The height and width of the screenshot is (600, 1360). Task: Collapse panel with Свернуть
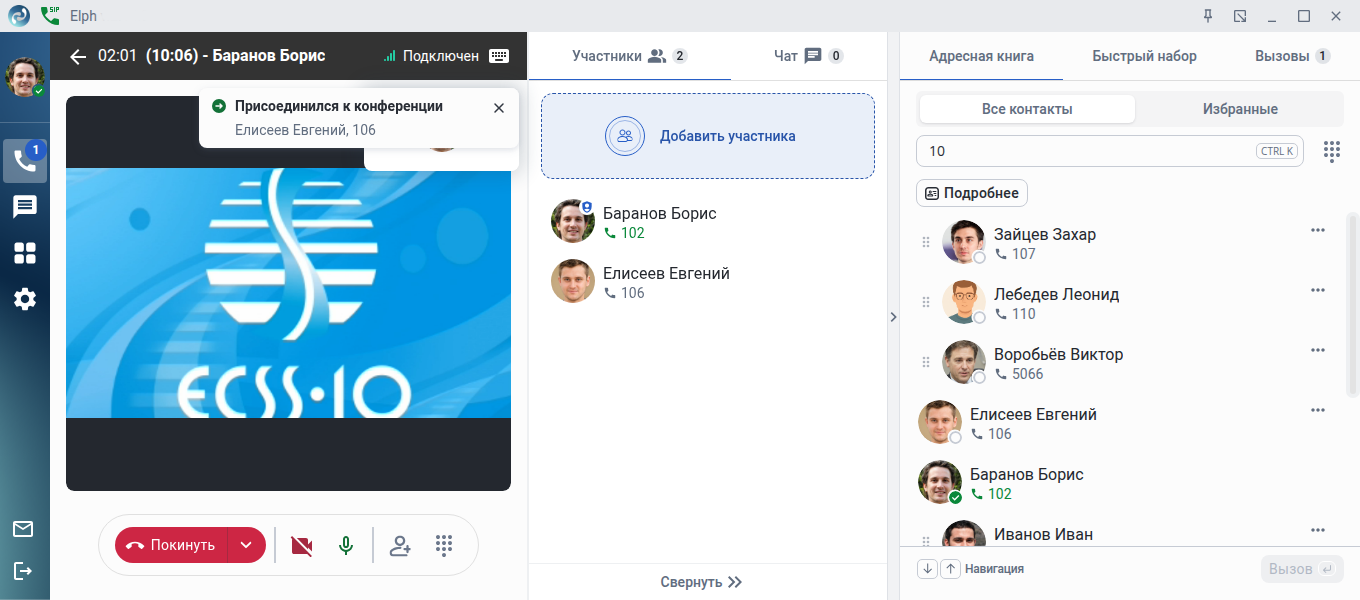[701, 582]
